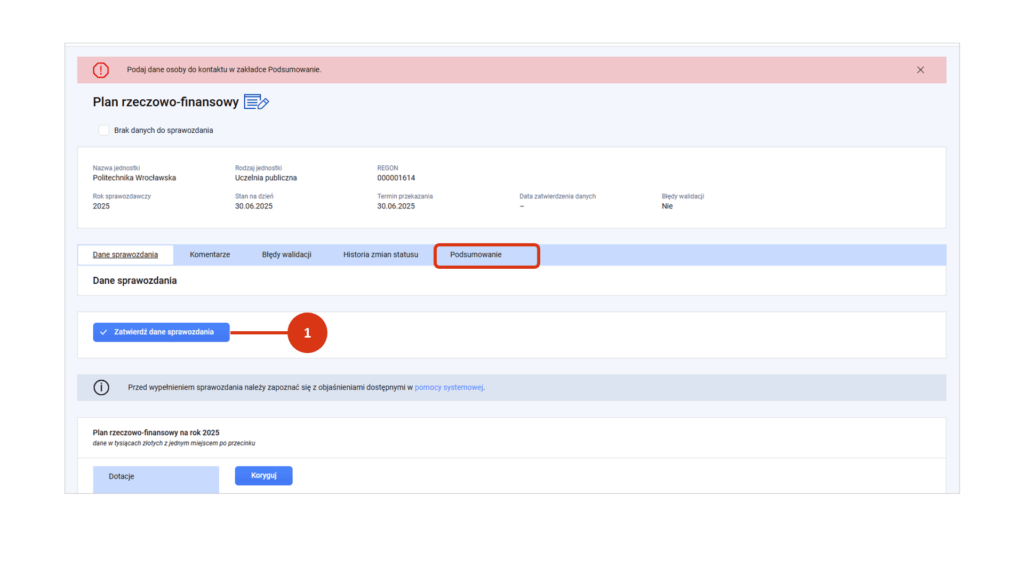This screenshot has height=576, width=1024.
Task: Follow the pomocy systemowej link
Action: tap(449, 387)
